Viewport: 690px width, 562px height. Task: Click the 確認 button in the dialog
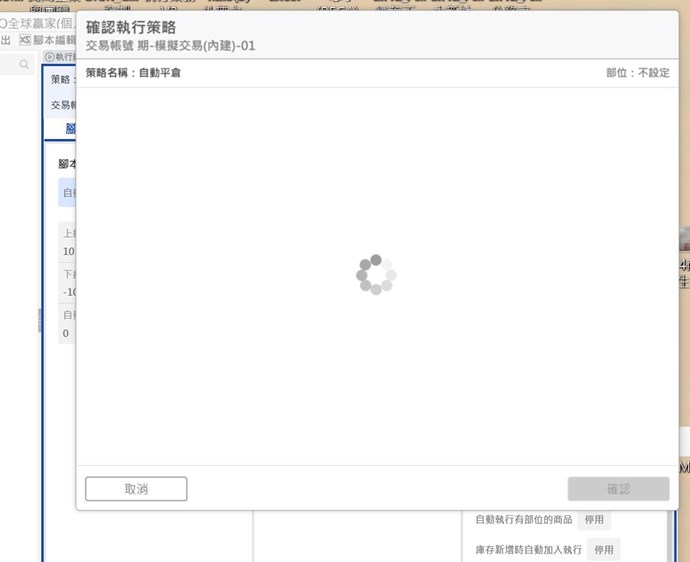pyautogui.click(x=618, y=489)
